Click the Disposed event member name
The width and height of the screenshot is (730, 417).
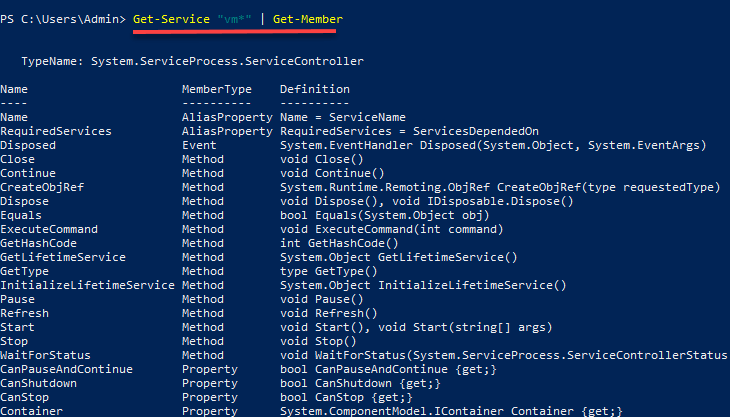pyautogui.click(x=28, y=145)
